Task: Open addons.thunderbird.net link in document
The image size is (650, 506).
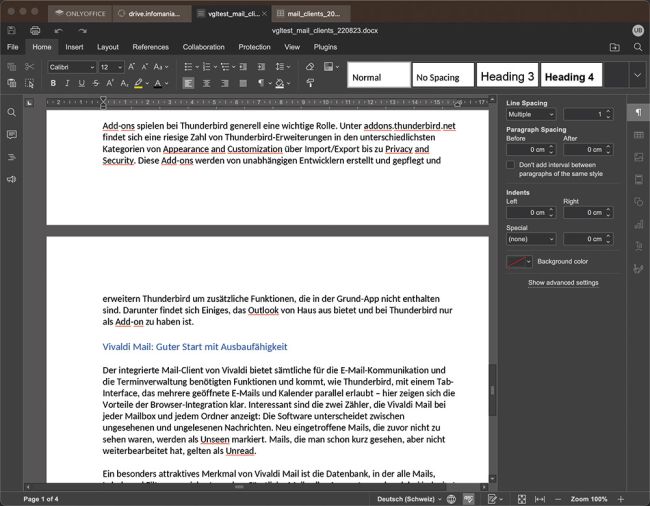Action: 410,126
